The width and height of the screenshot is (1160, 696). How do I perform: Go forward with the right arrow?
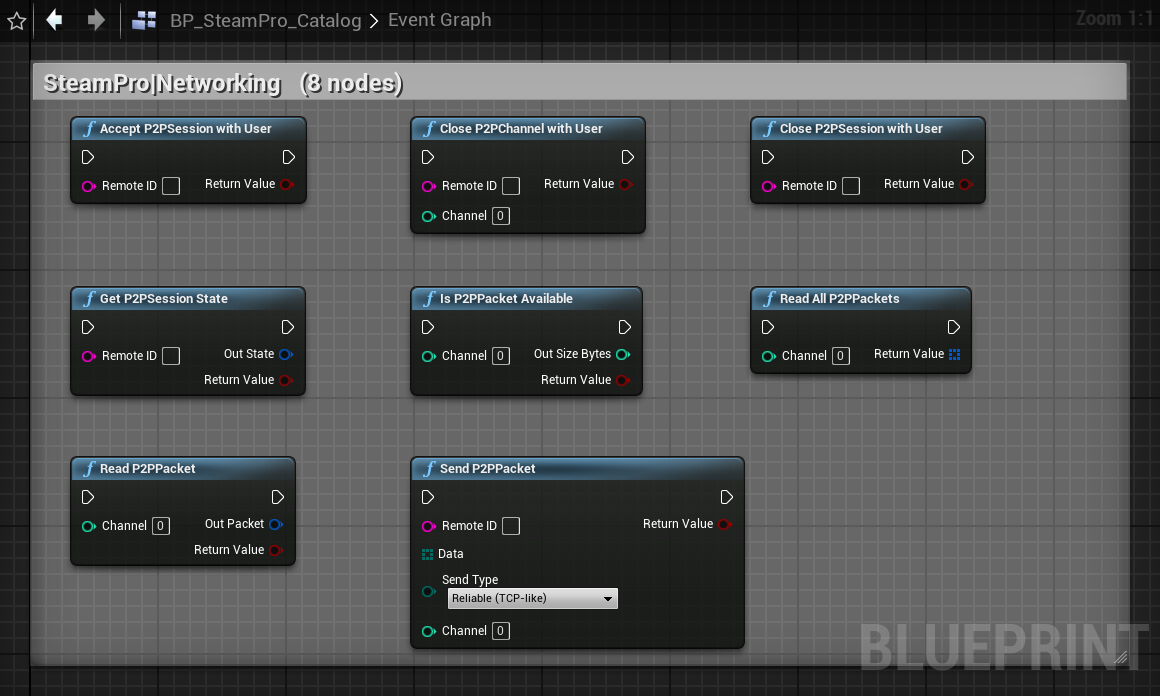click(95, 19)
